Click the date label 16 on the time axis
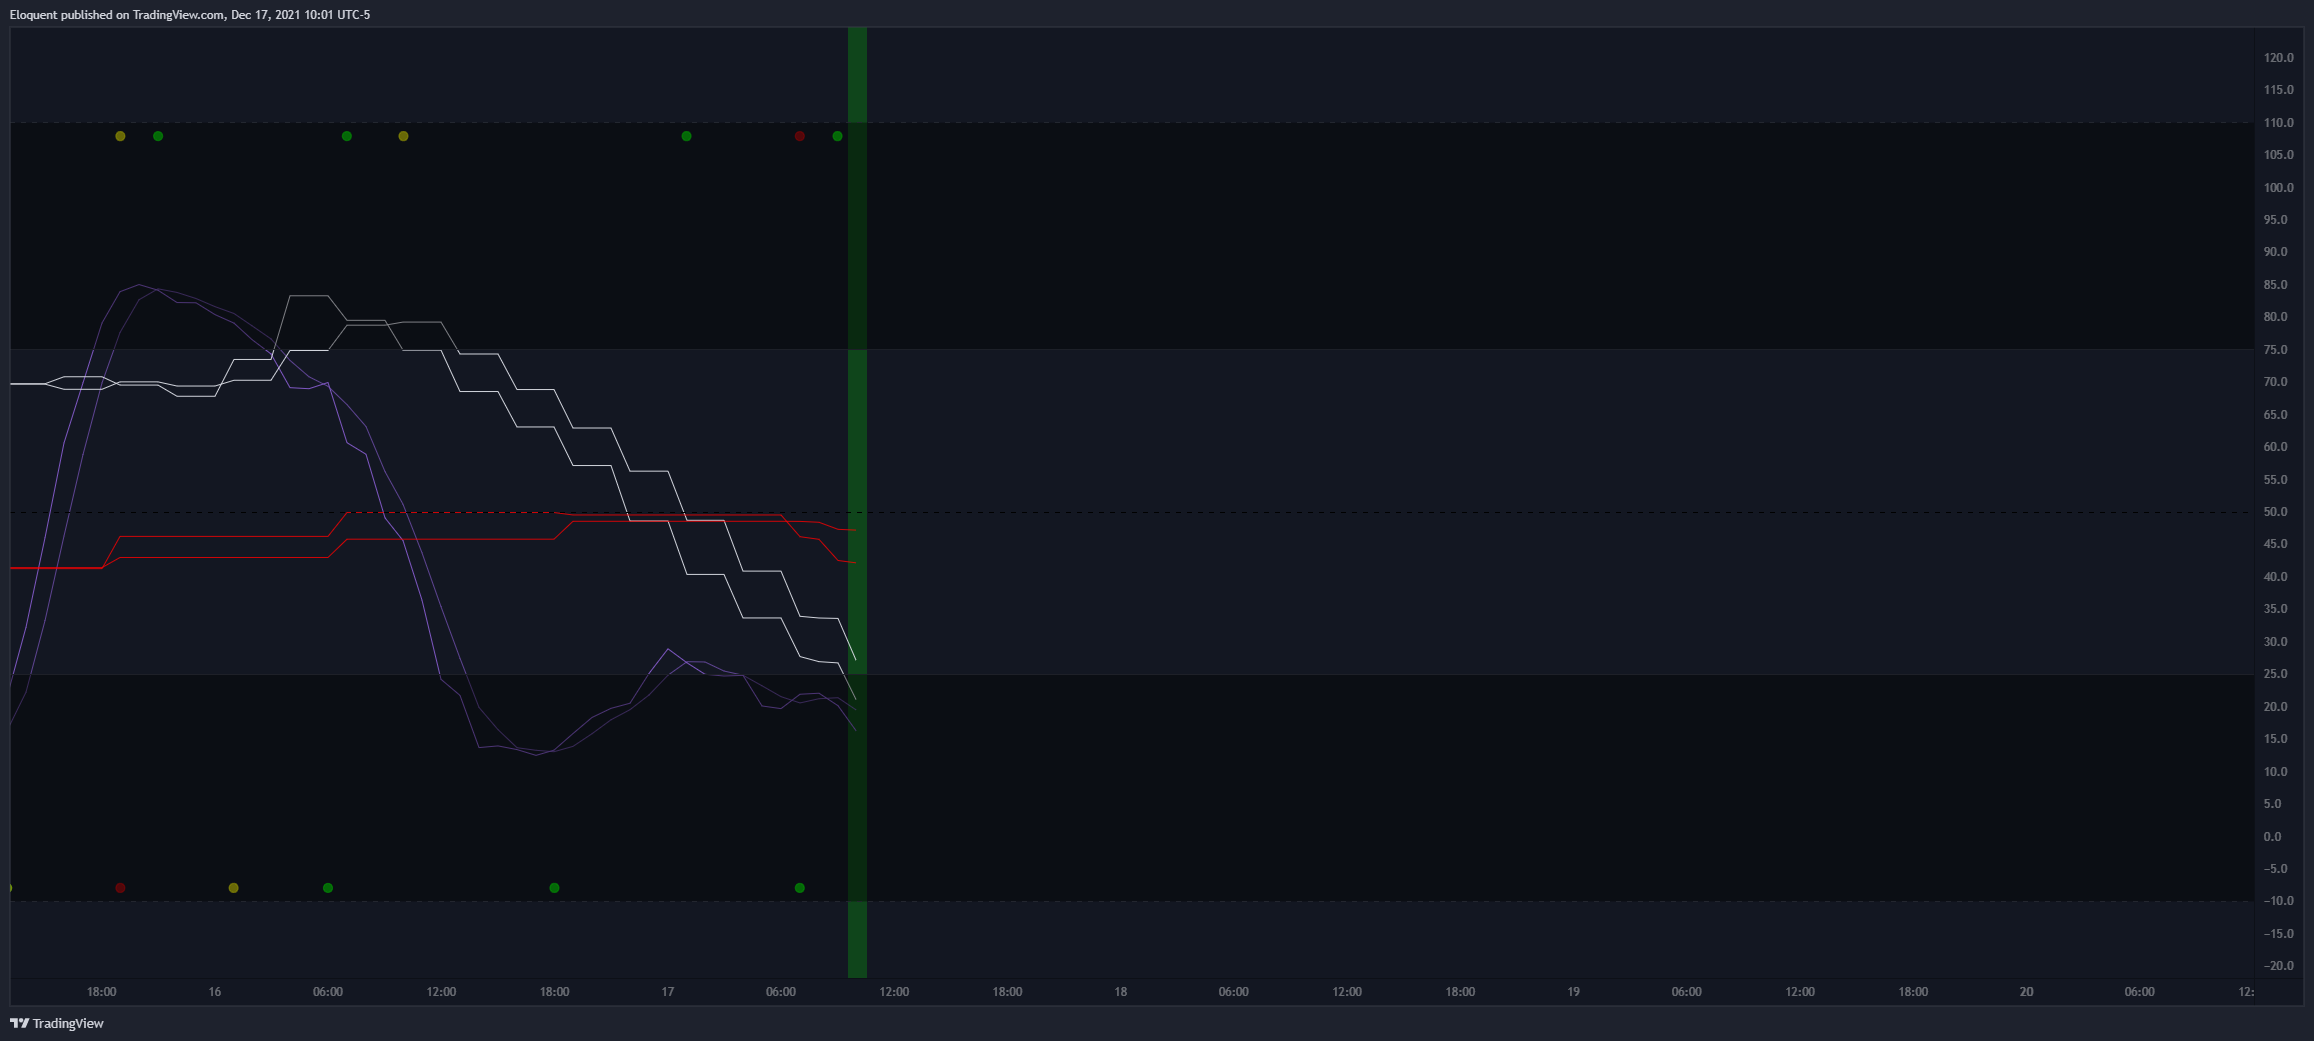The height and width of the screenshot is (1041, 2314). [215, 992]
